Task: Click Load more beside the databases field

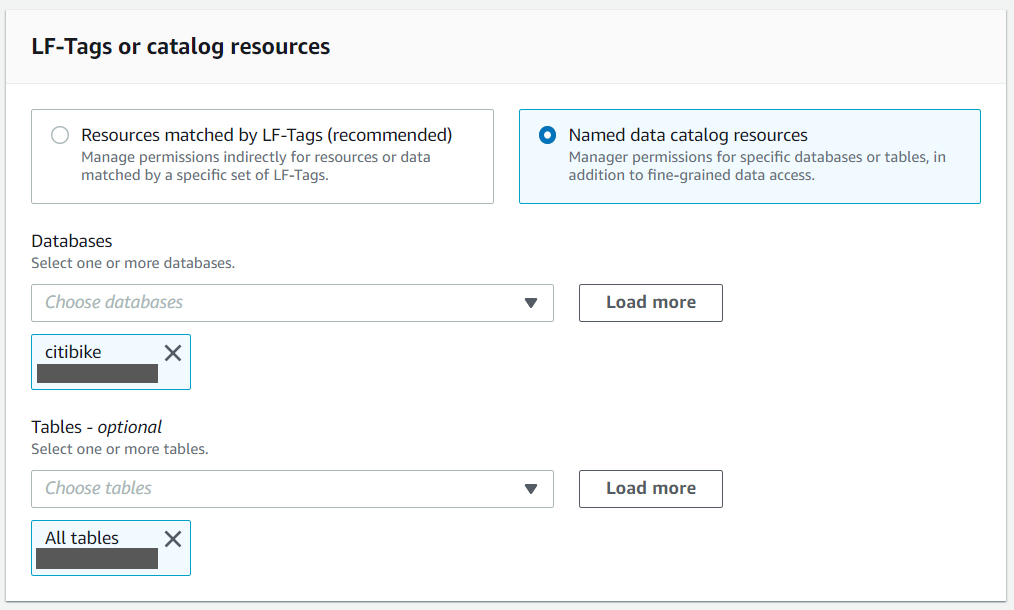Action: pyautogui.click(x=650, y=302)
